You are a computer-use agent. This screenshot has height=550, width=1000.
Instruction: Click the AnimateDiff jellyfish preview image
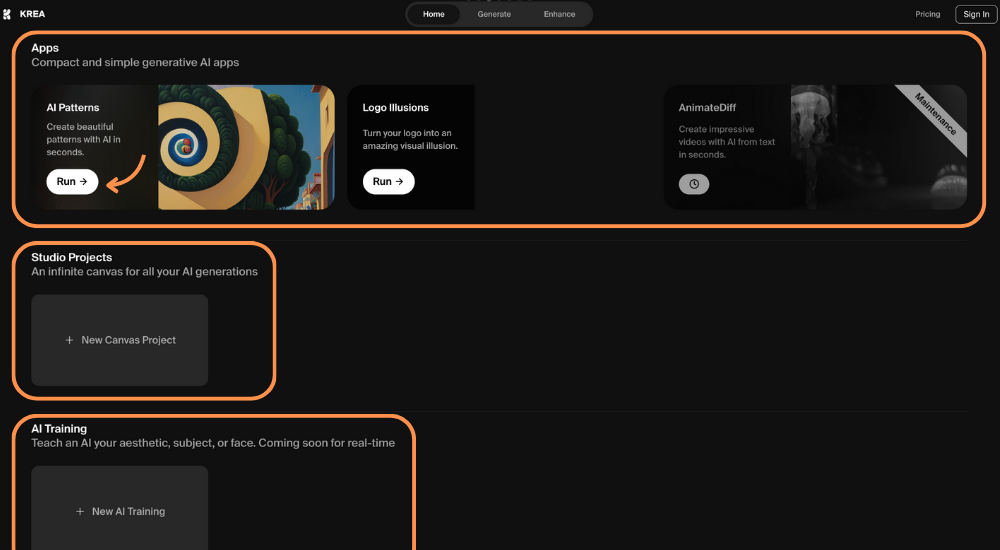[x=879, y=147]
